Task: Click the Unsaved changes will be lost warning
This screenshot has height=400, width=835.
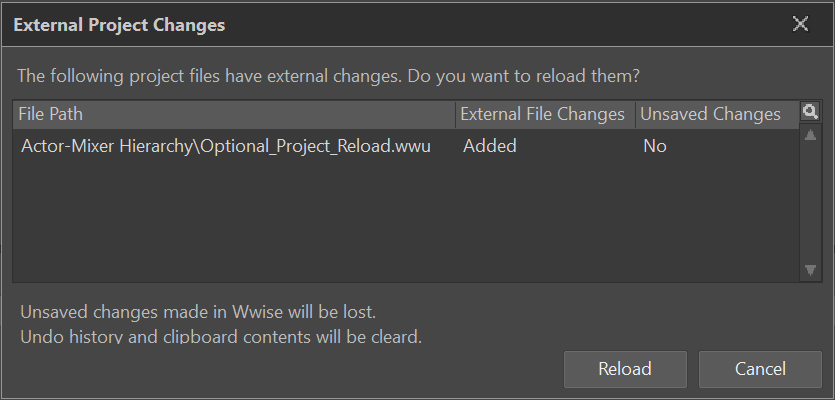Action: click(x=198, y=312)
